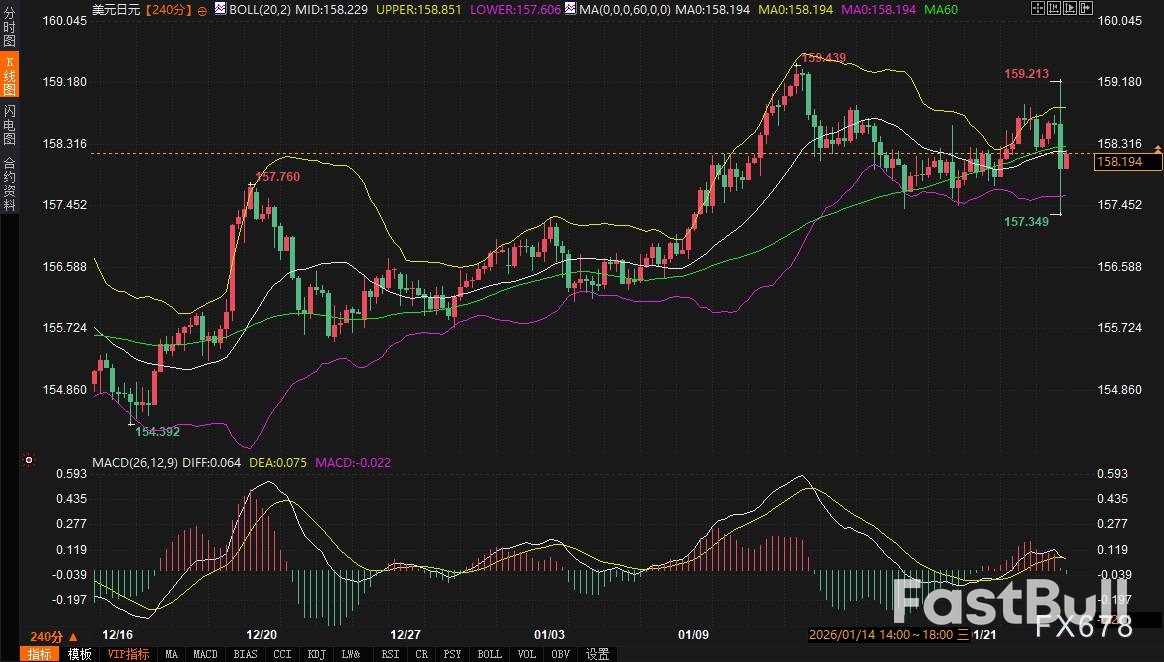Select the 指标 indicators tab
The width and height of the screenshot is (1164, 662).
coord(40,654)
